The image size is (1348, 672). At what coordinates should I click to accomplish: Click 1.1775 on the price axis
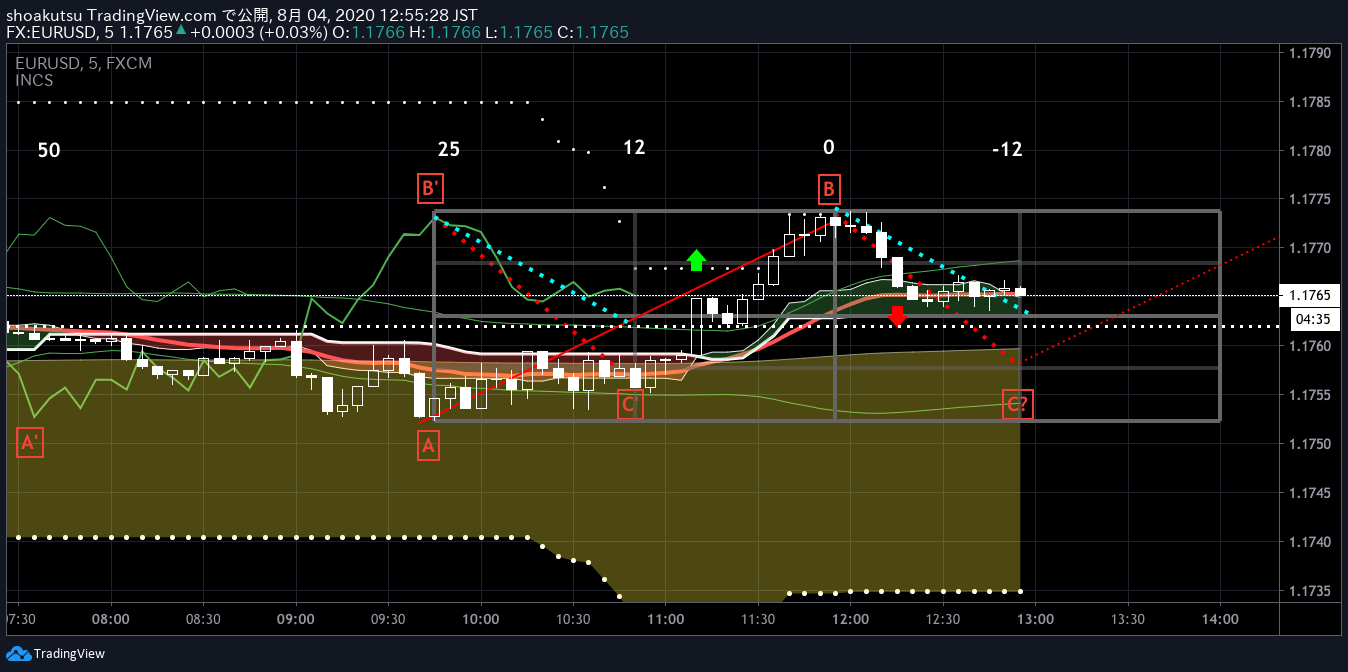click(1310, 199)
